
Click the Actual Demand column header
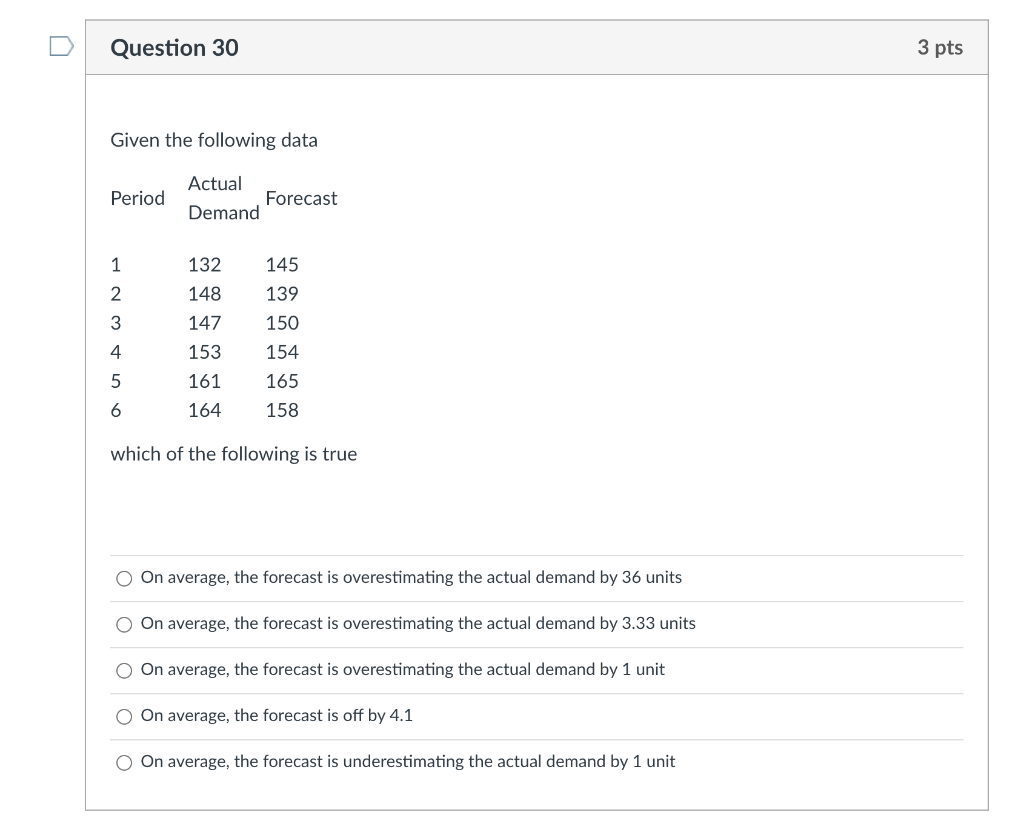pos(224,198)
